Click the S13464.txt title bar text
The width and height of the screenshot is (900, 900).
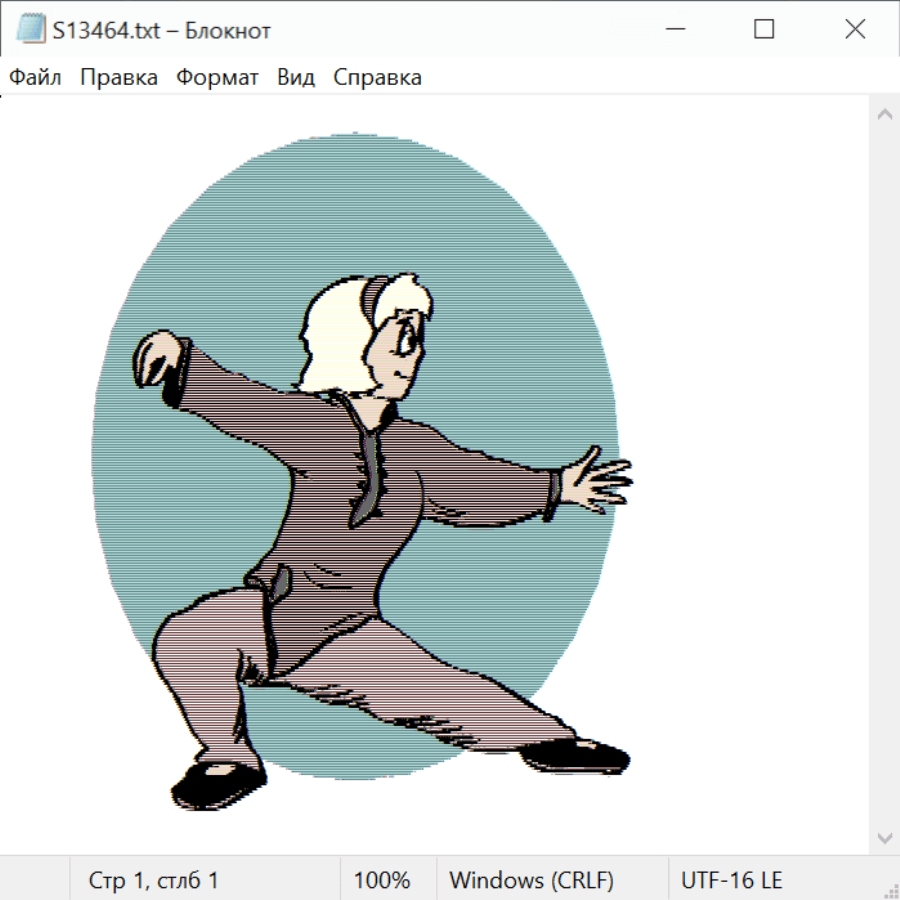point(162,31)
